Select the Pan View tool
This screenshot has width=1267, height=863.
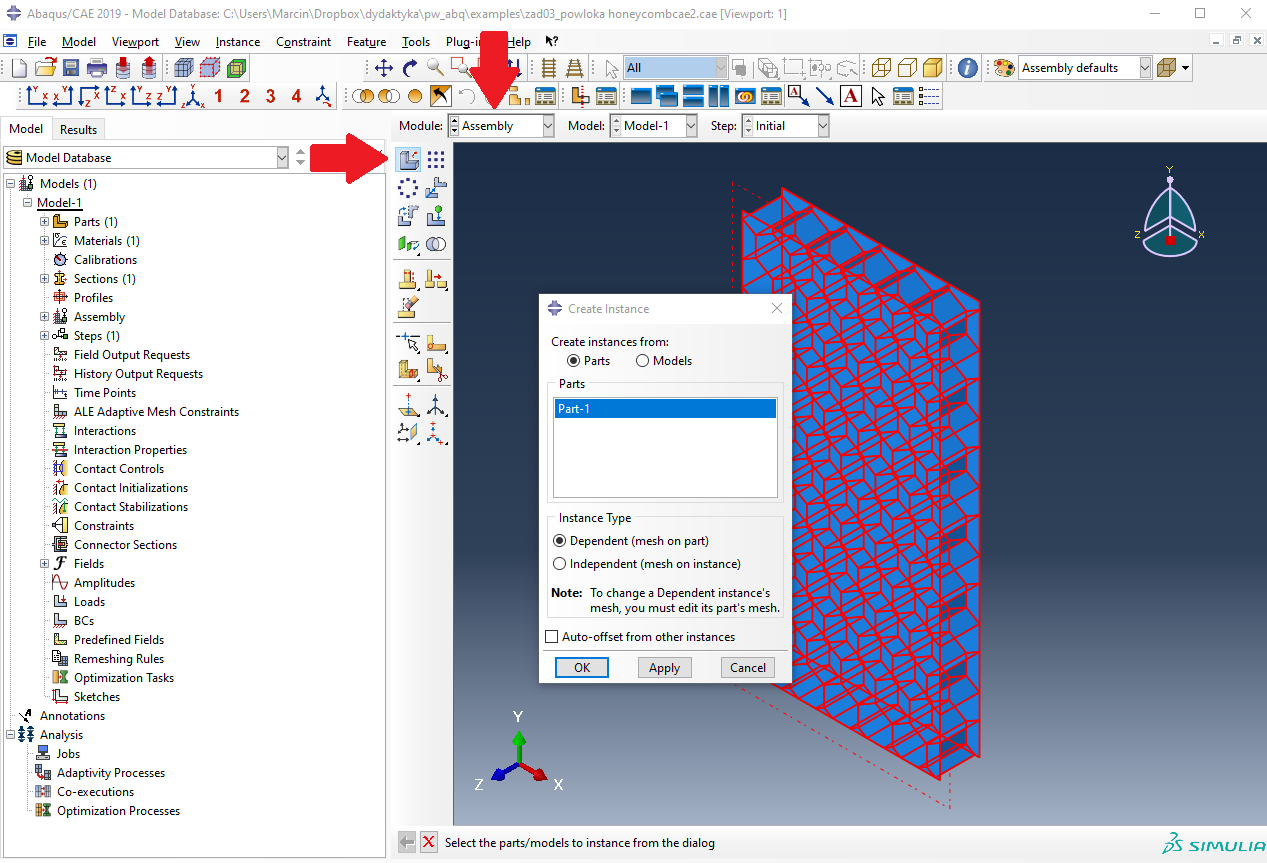383,68
